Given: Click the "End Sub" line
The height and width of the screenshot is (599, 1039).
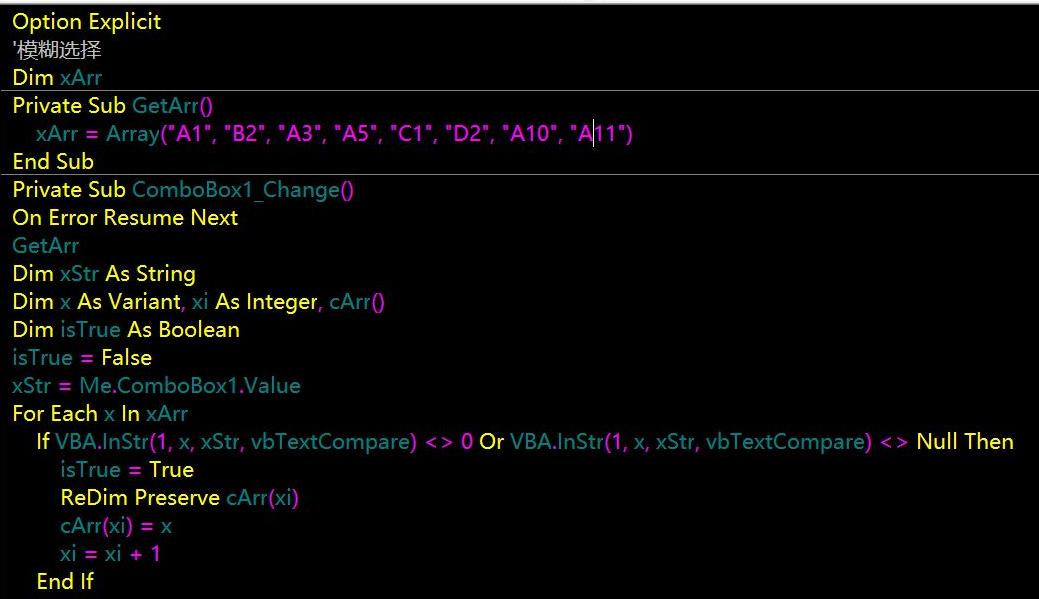Looking at the screenshot, I should 53,162.
